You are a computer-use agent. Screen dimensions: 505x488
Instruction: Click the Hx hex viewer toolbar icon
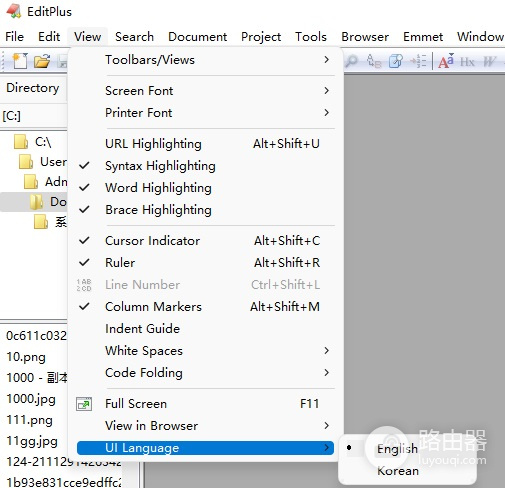[467, 62]
